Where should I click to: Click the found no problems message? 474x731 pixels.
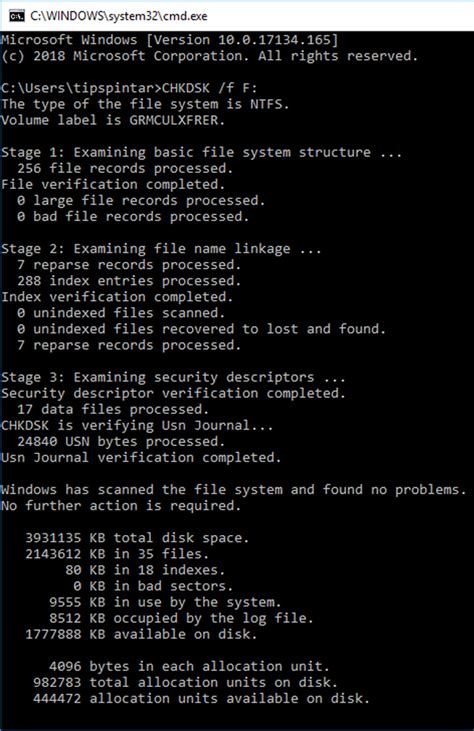tap(234, 490)
